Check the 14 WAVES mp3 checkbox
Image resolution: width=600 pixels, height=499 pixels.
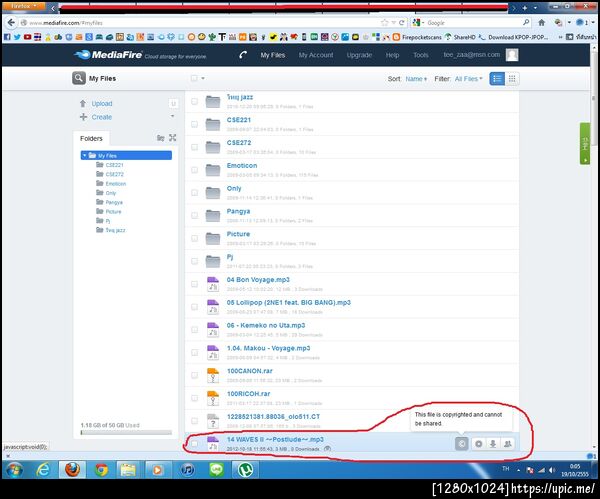(x=194, y=444)
